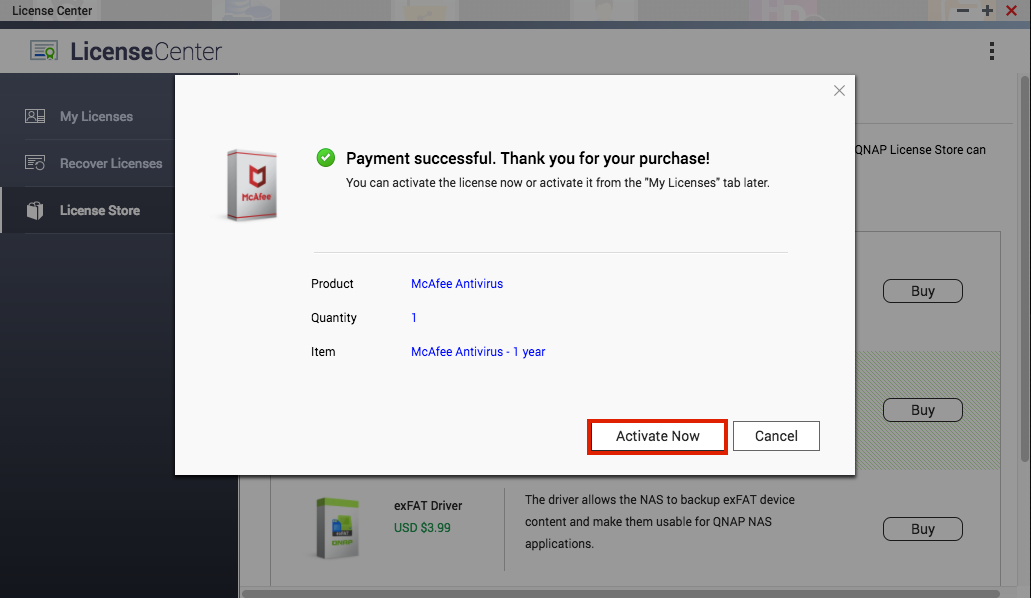Image resolution: width=1031 pixels, height=598 pixels.
Task: Click the McAfee Antivirus product value
Action: coord(457,284)
